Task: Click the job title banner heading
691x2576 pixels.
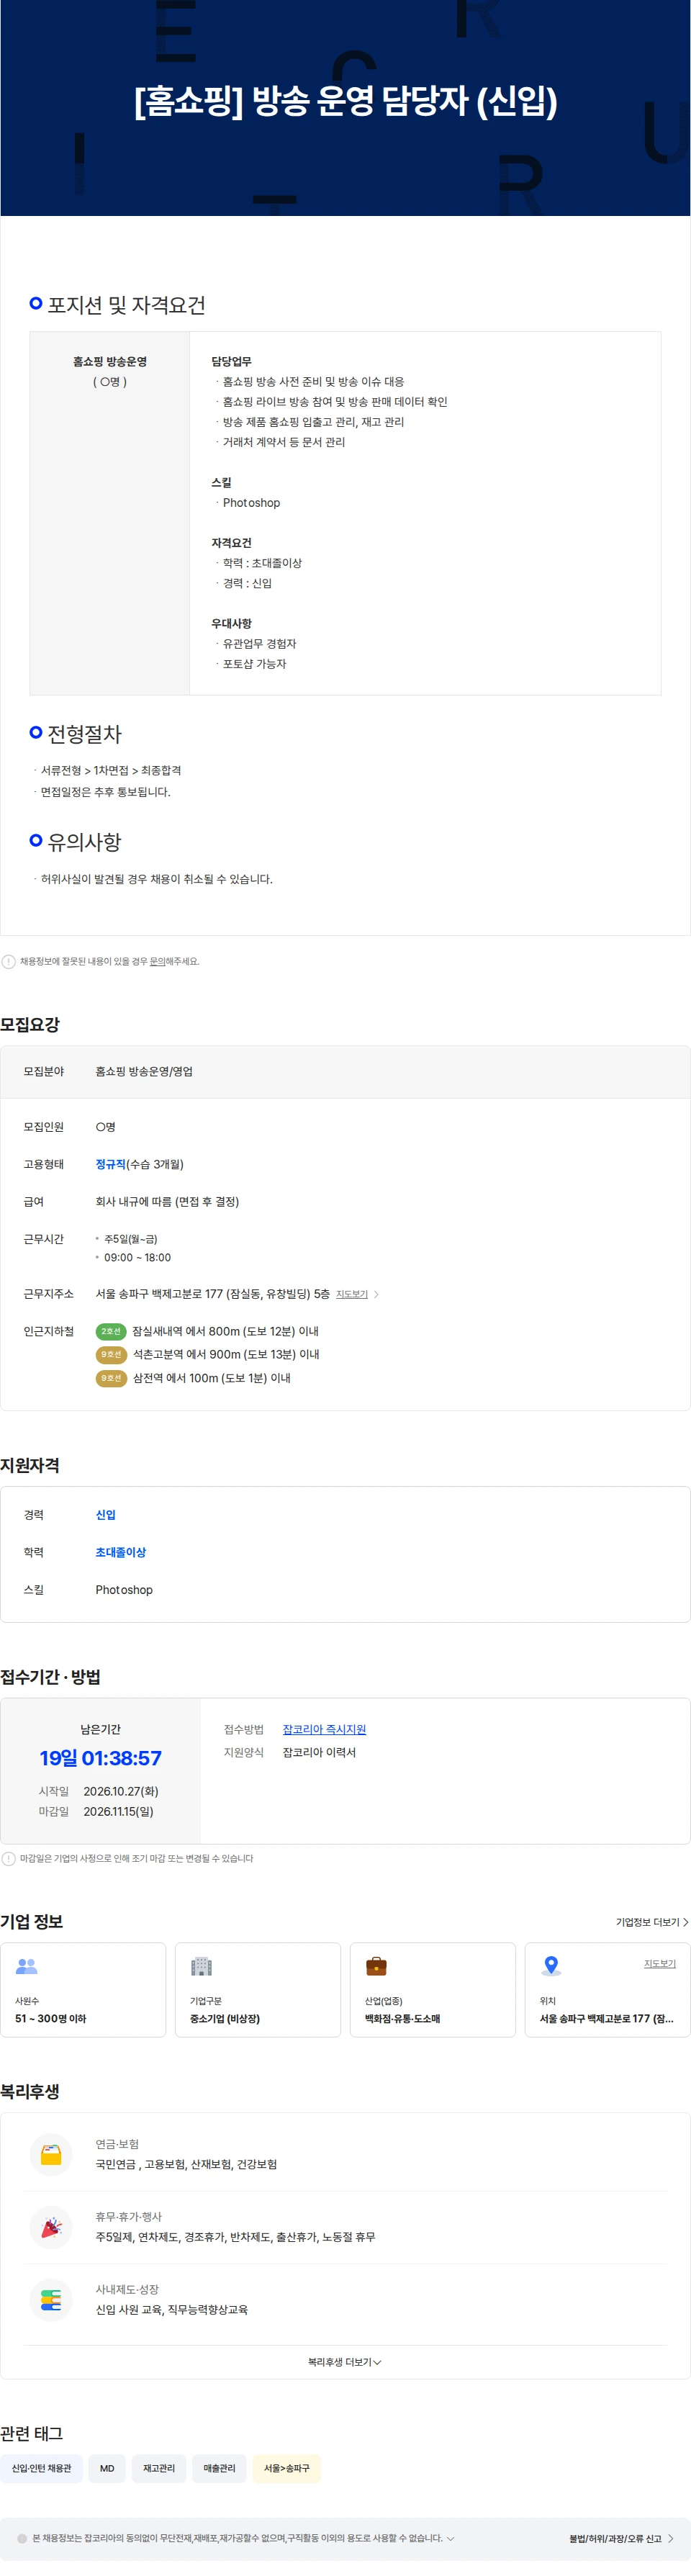Action: coord(346,100)
